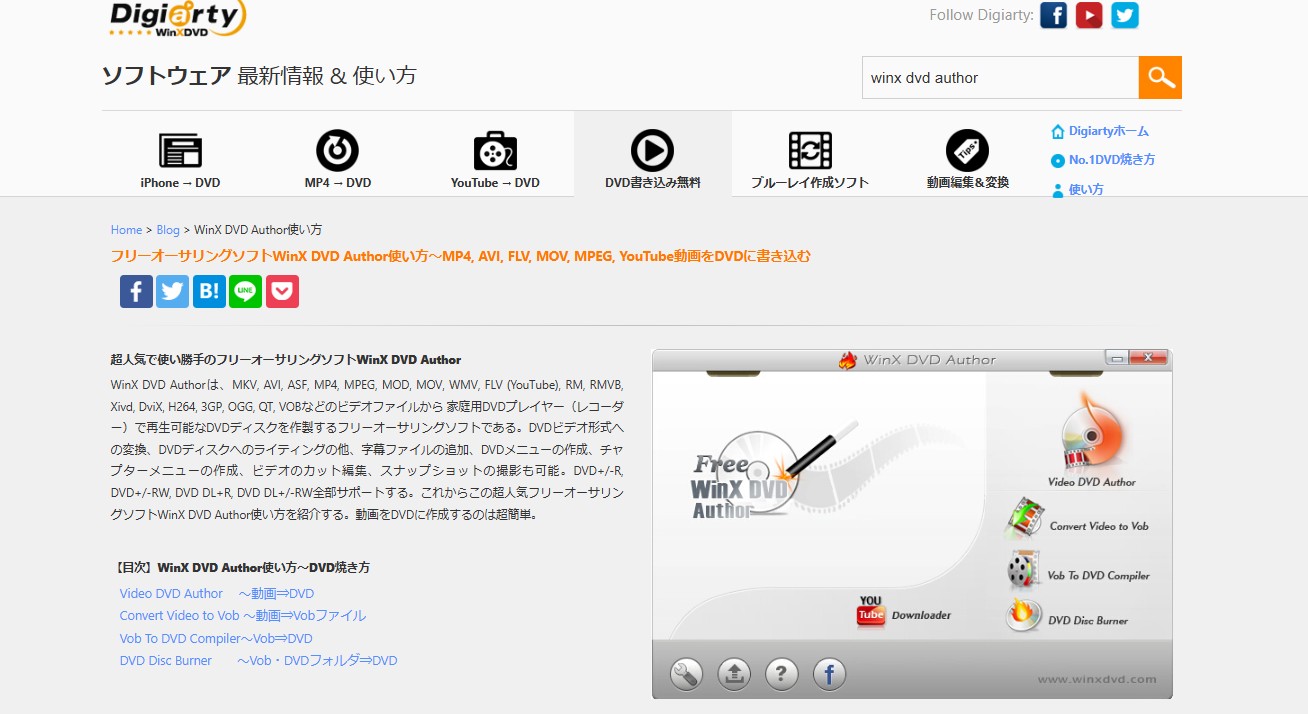Click the question mark help icon
This screenshot has height=714, width=1308.
pyautogui.click(x=781, y=674)
